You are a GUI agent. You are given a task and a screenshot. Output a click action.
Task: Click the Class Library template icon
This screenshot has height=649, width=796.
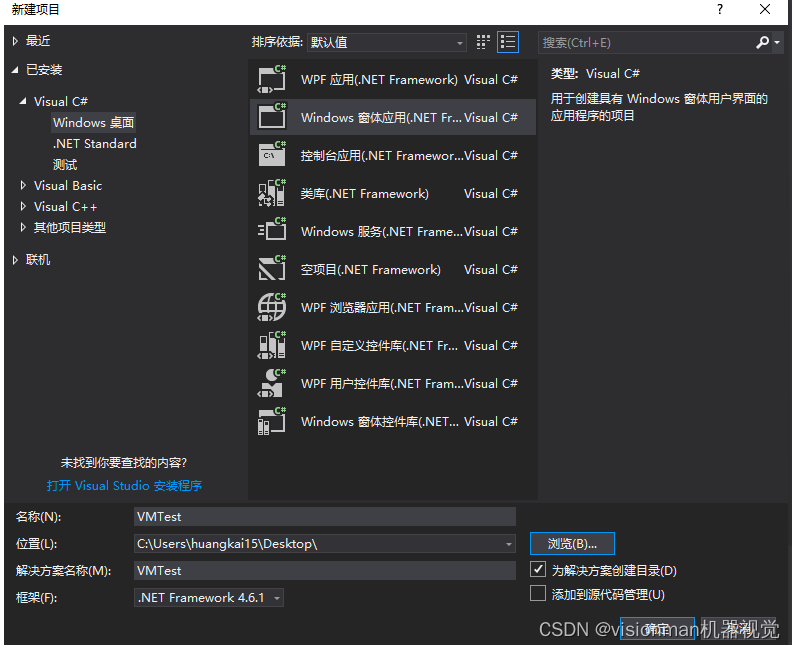tap(272, 193)
